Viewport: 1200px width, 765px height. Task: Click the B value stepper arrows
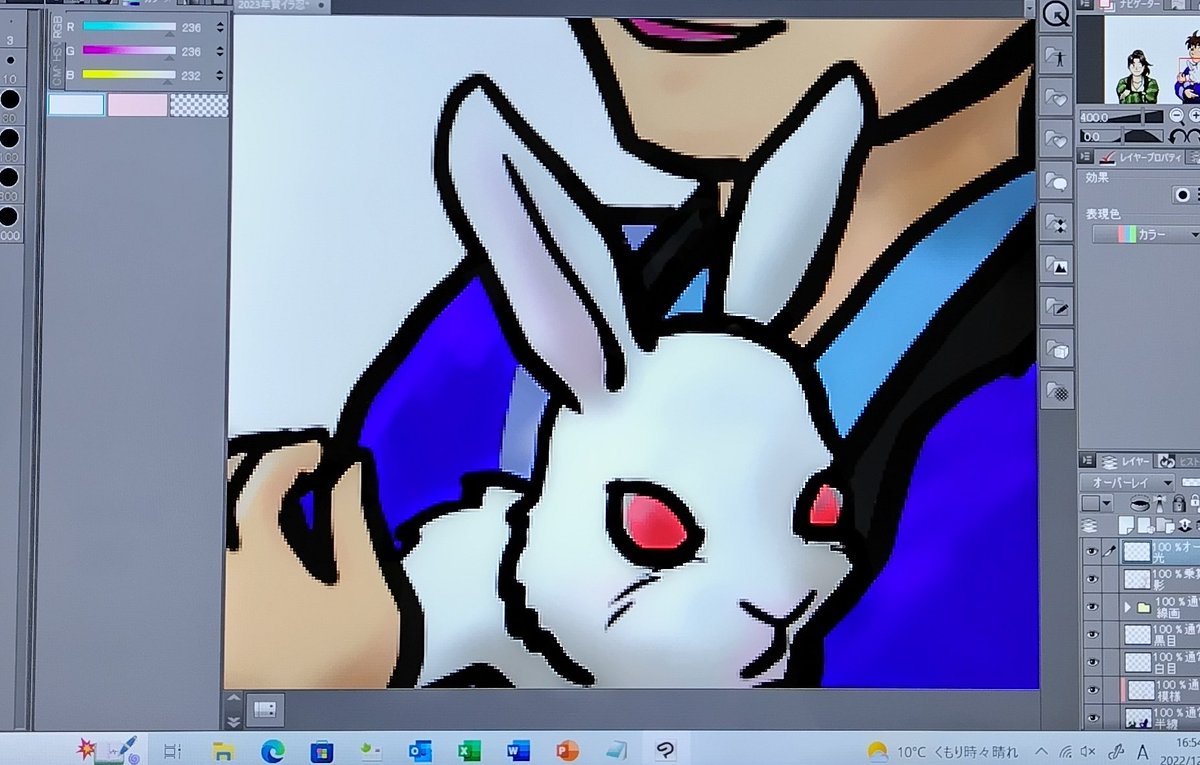tap(220, 74)
